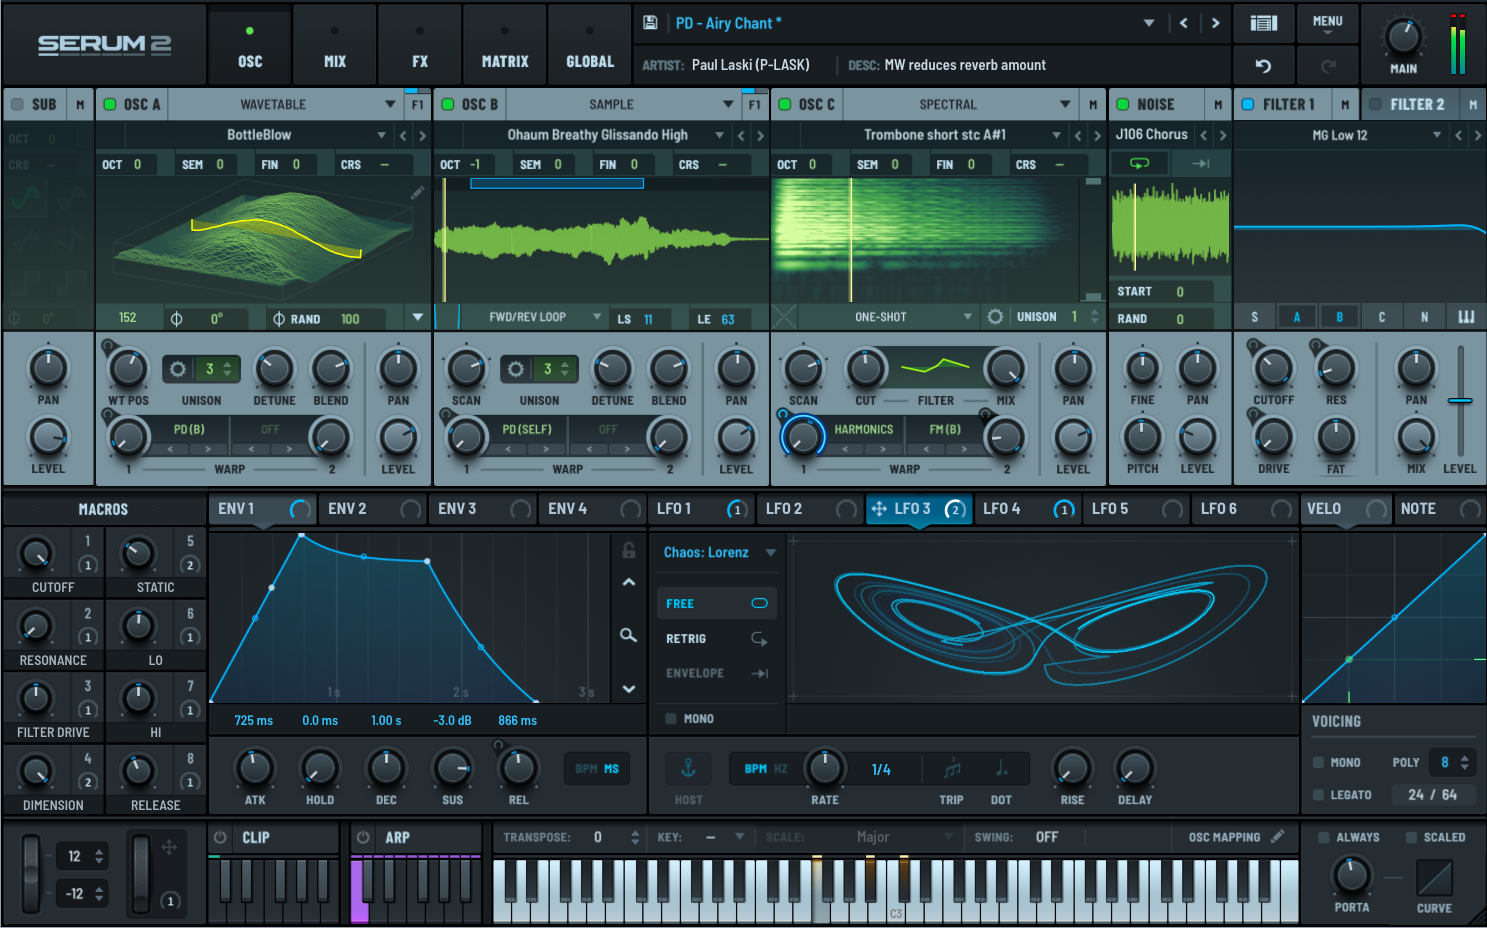Open the visualizer grid icon beside MENU
1487x928 pixels.
pos(1263,23)
